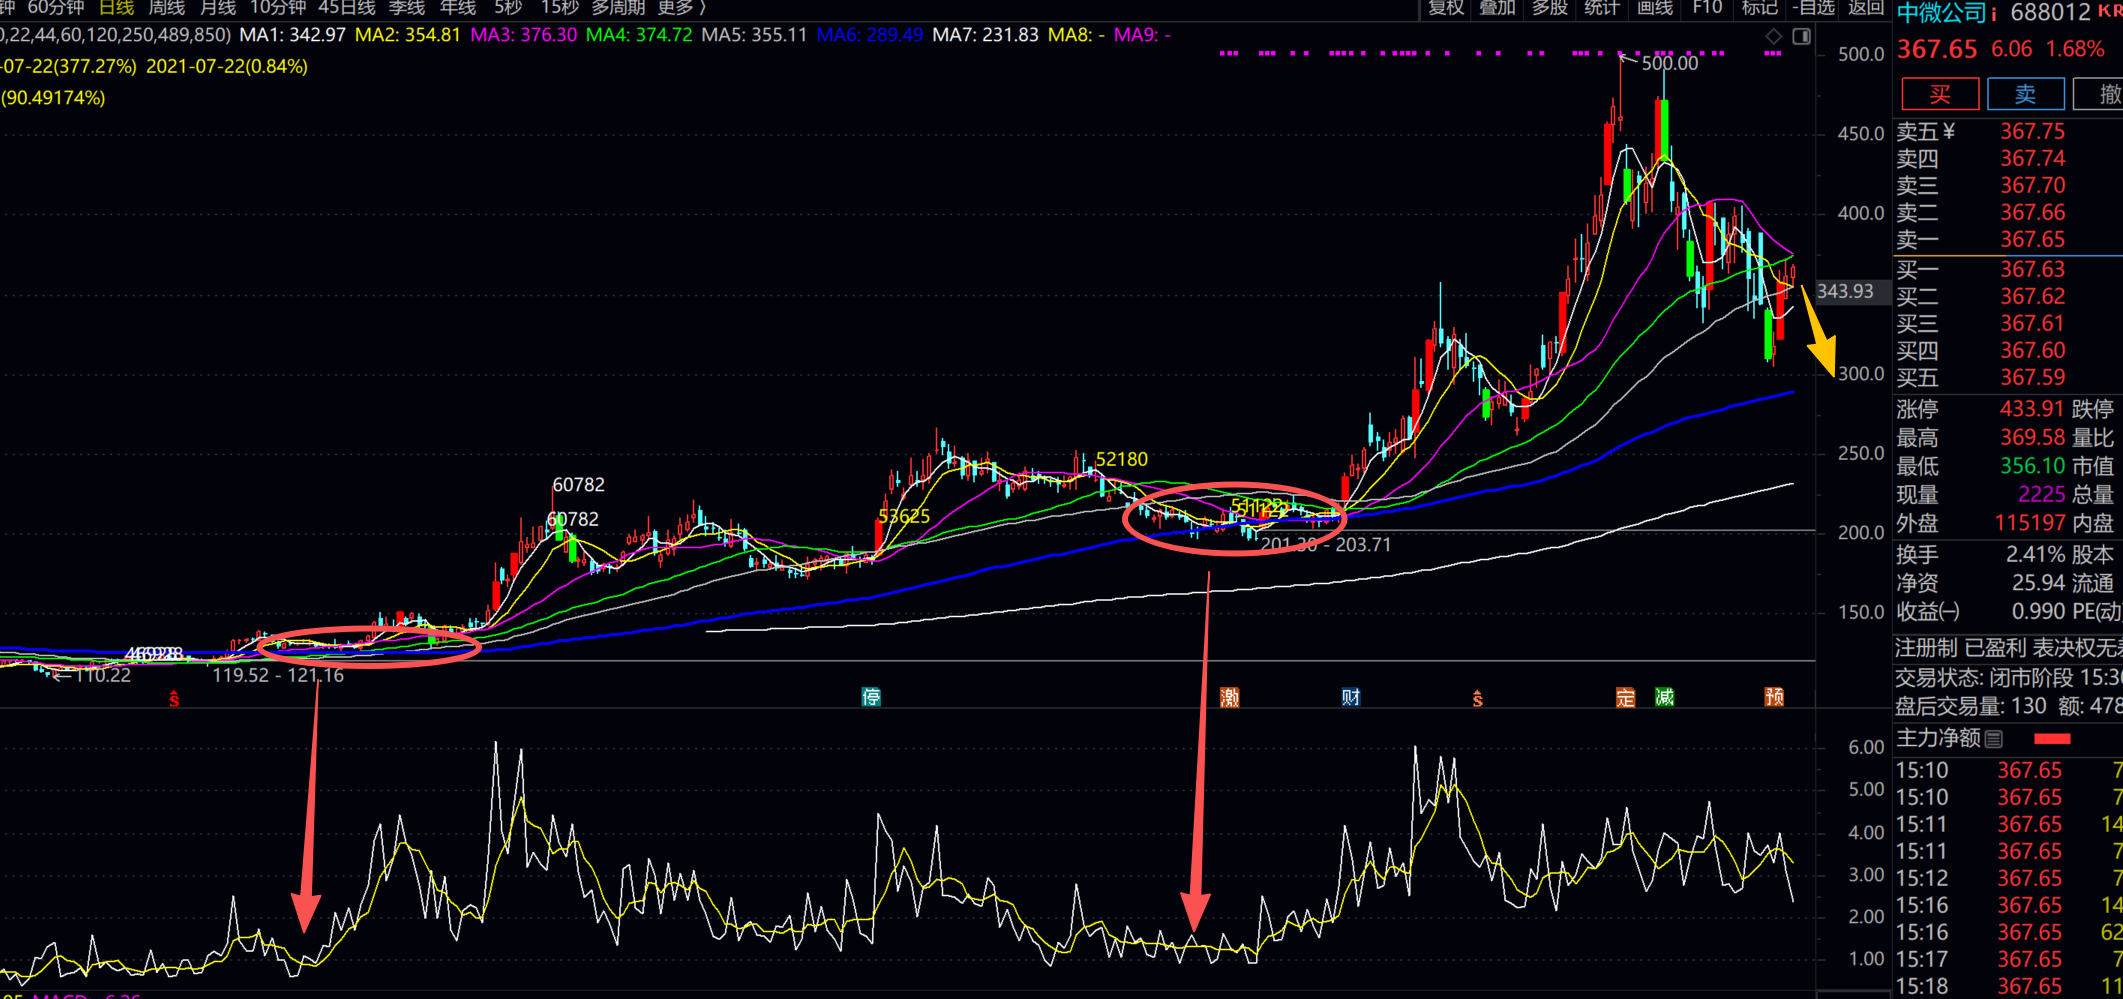Select the 60分钟 period tab

click(x=56, y=8)
